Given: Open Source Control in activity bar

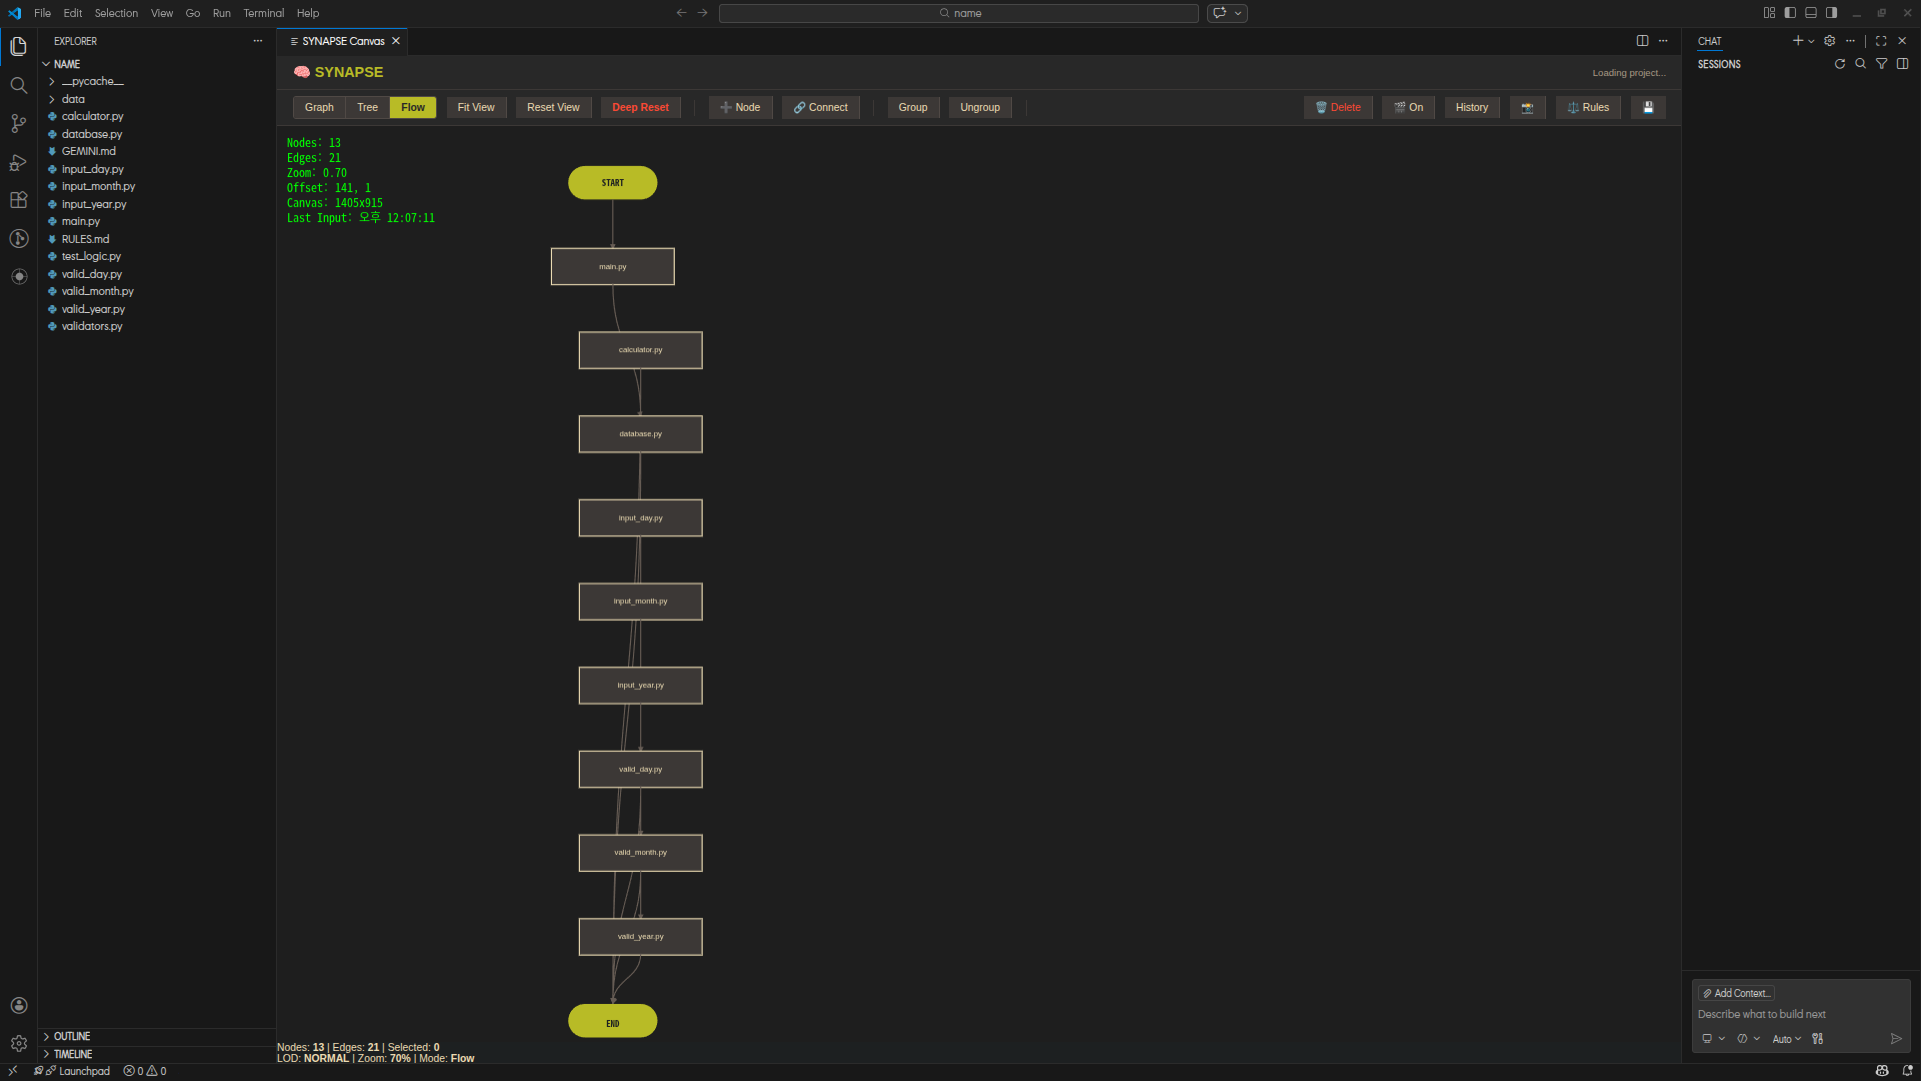Looking at the screenshot, I should [18, 123].
